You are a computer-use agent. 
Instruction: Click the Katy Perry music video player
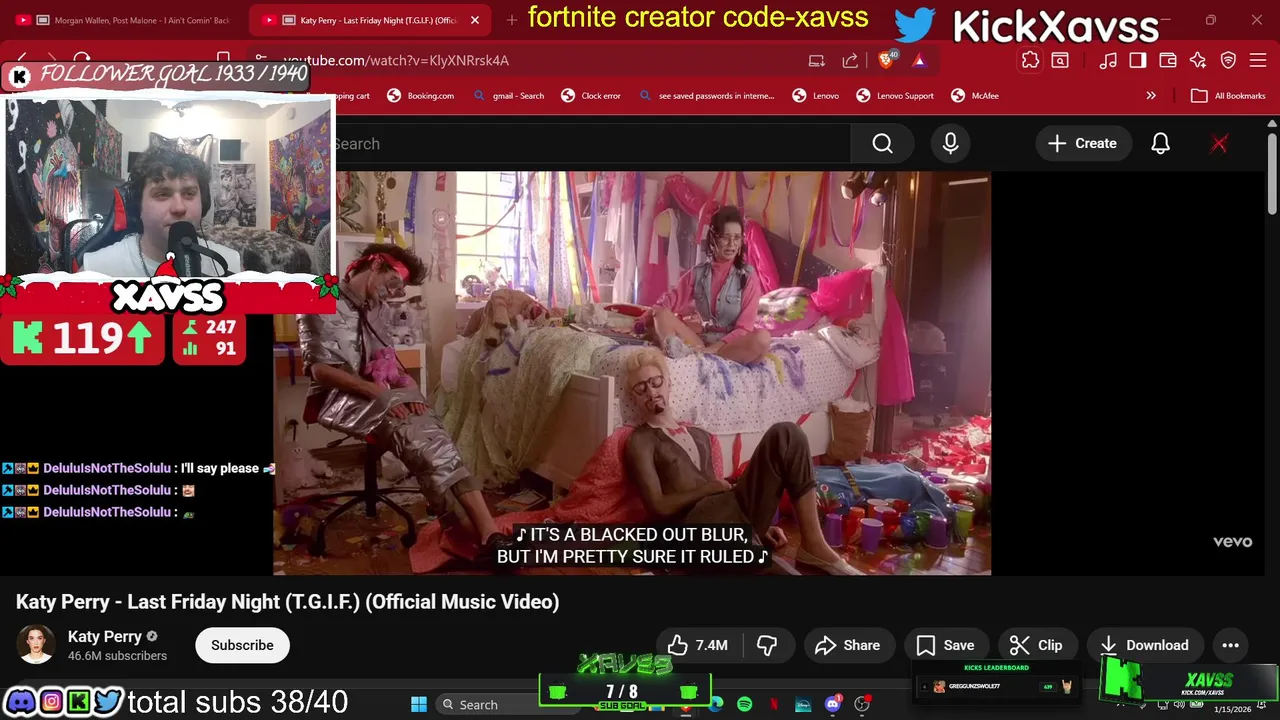pos(632,373)
